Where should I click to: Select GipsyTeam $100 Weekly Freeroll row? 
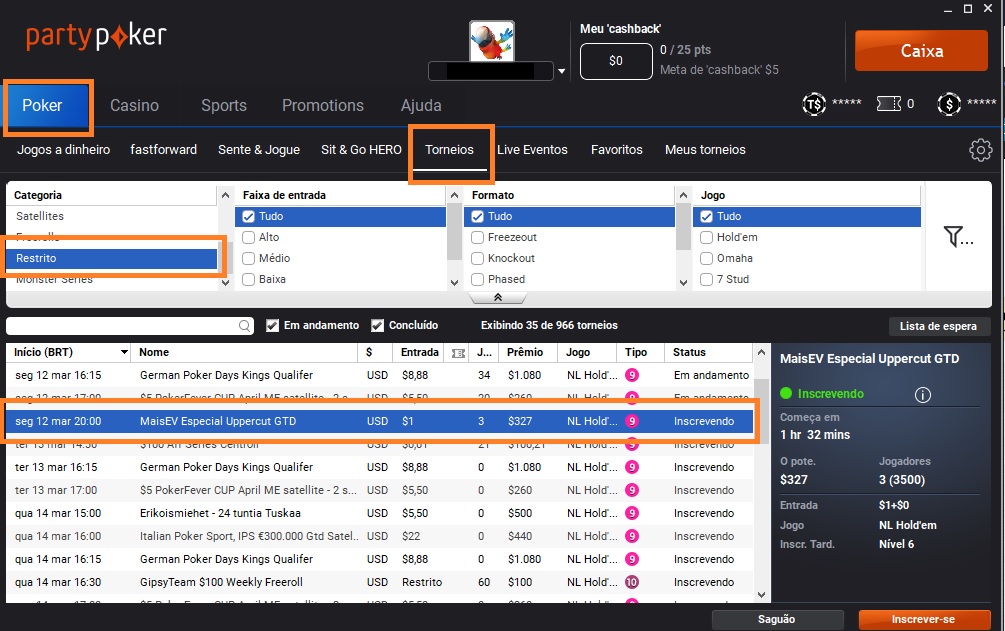379,582
